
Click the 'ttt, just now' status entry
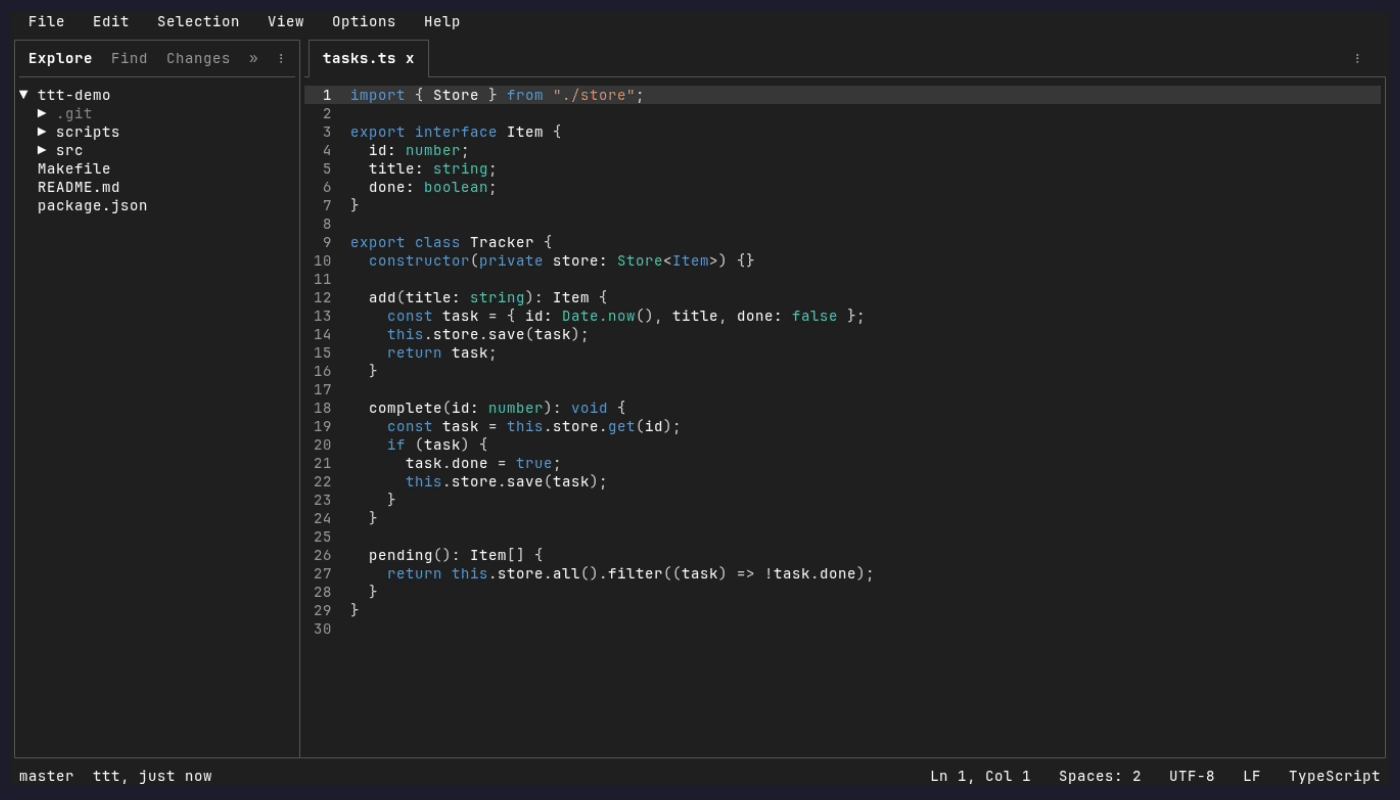point(152,776)
